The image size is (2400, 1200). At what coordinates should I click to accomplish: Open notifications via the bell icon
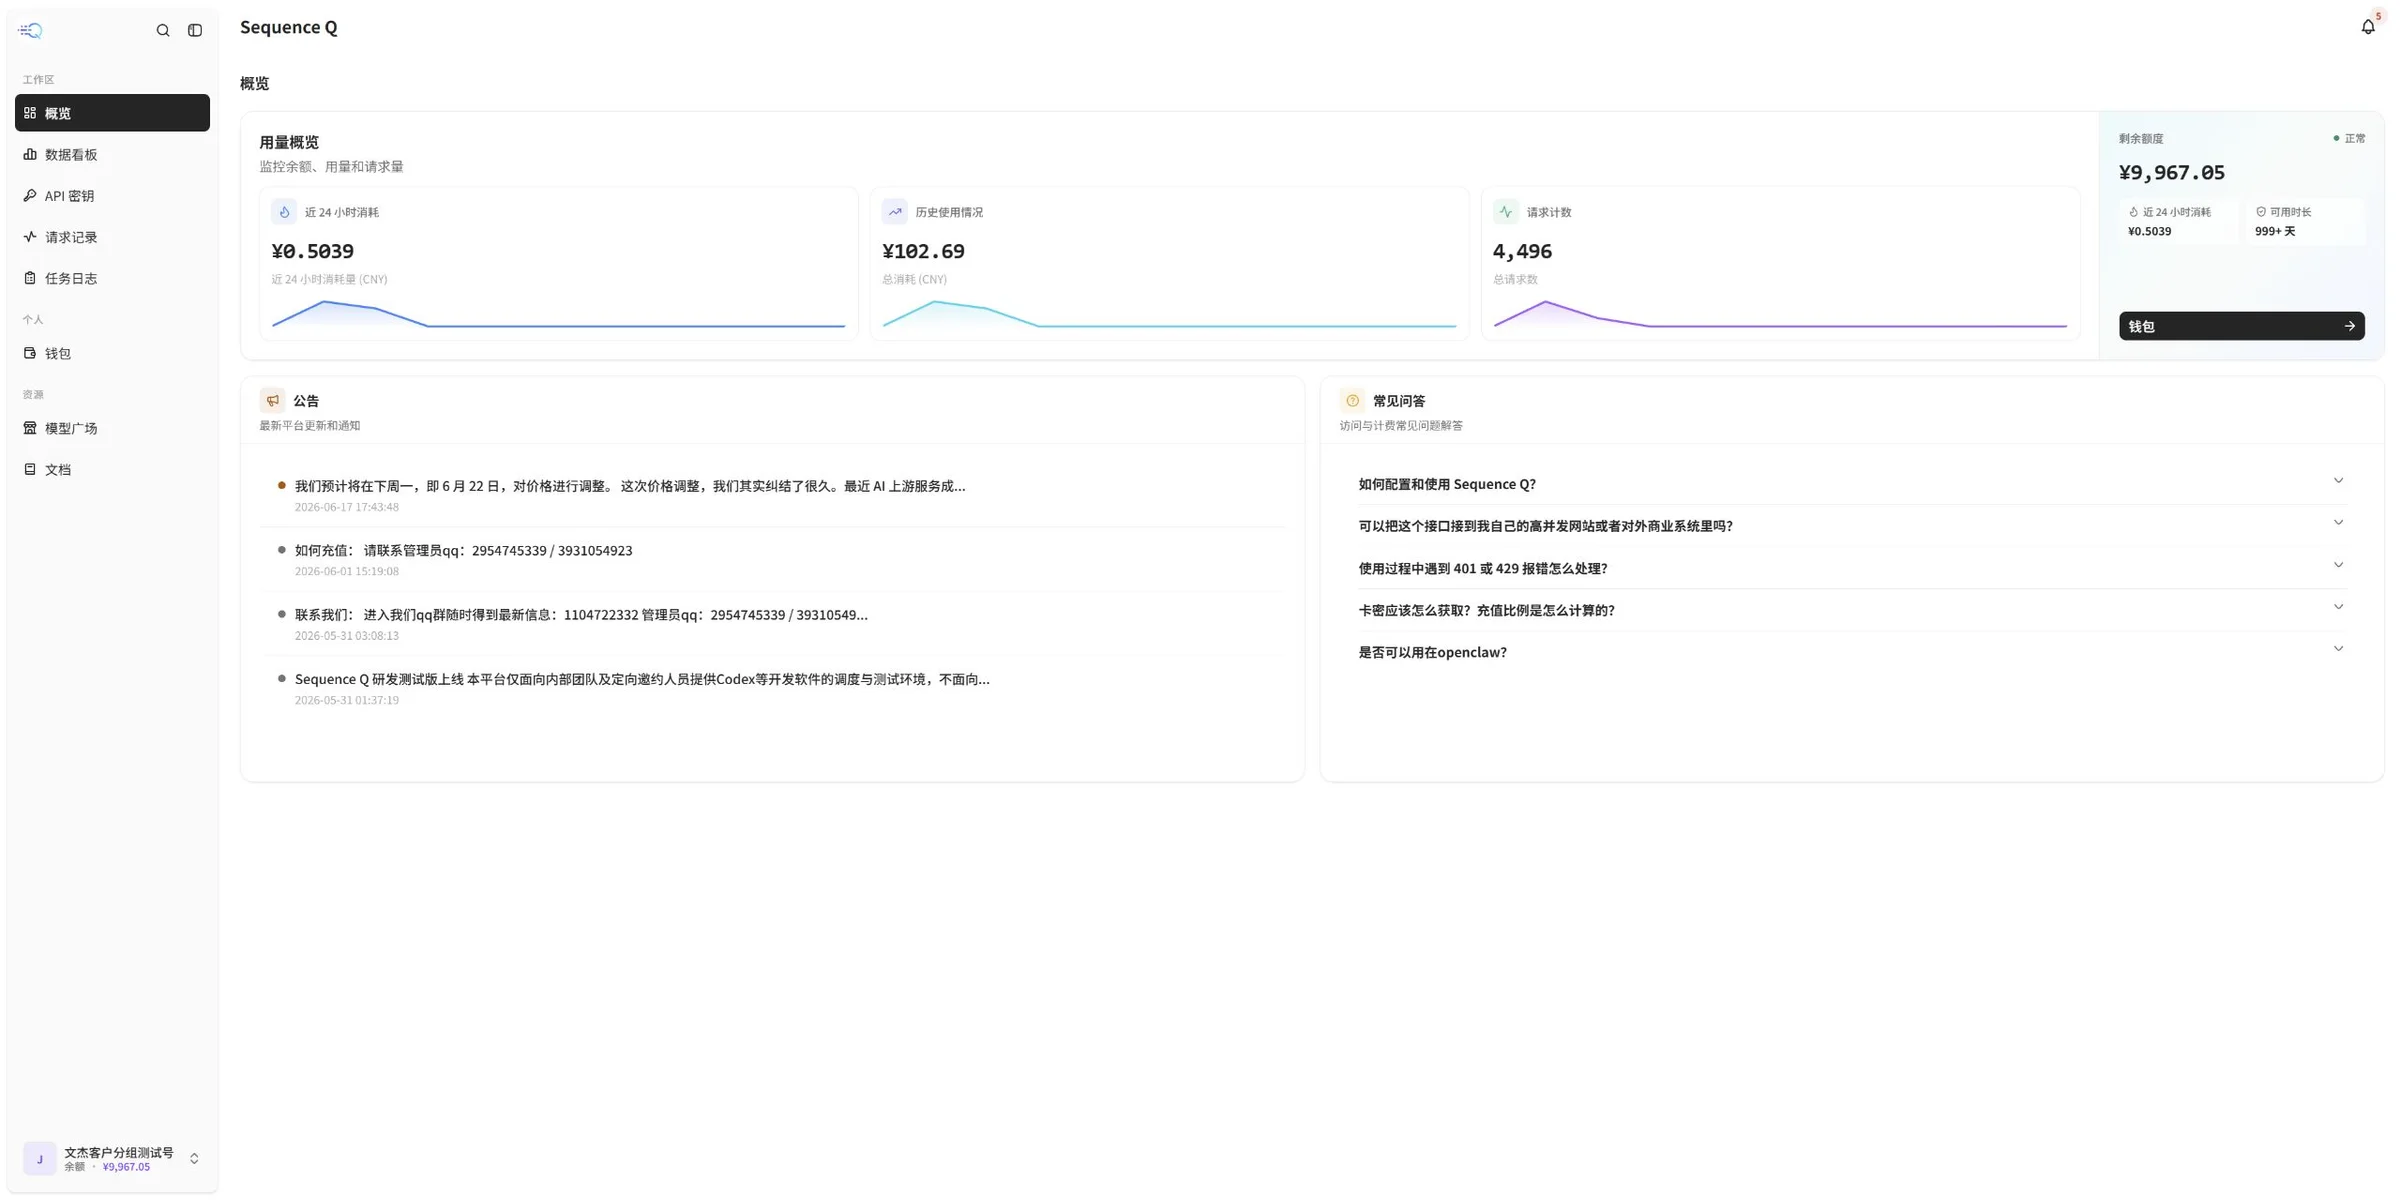tap(2368, 27)
